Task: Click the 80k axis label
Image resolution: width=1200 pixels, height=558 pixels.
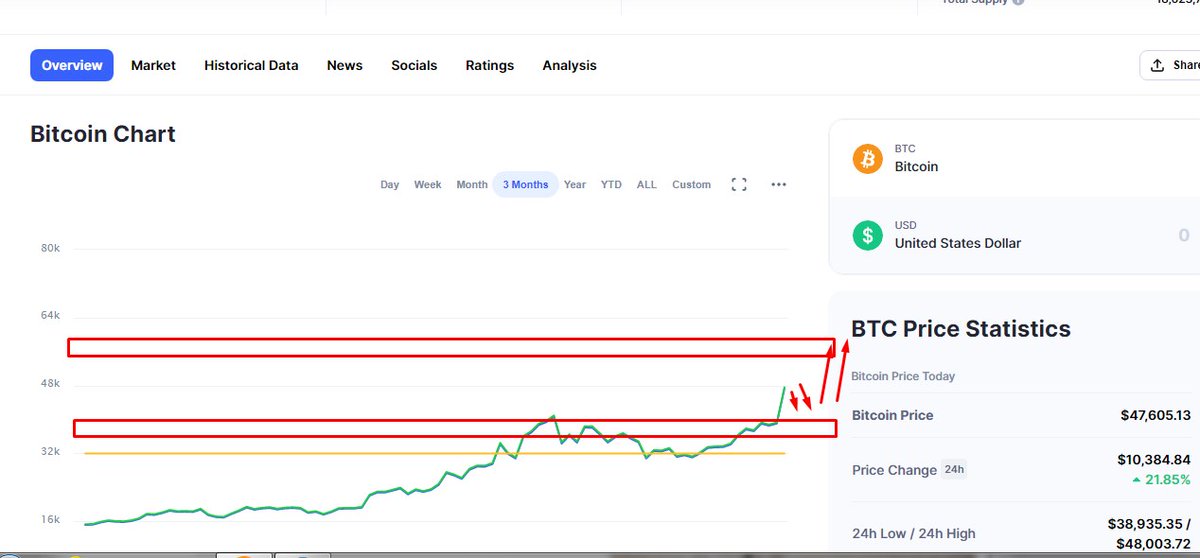Action: tap(50, 247)
